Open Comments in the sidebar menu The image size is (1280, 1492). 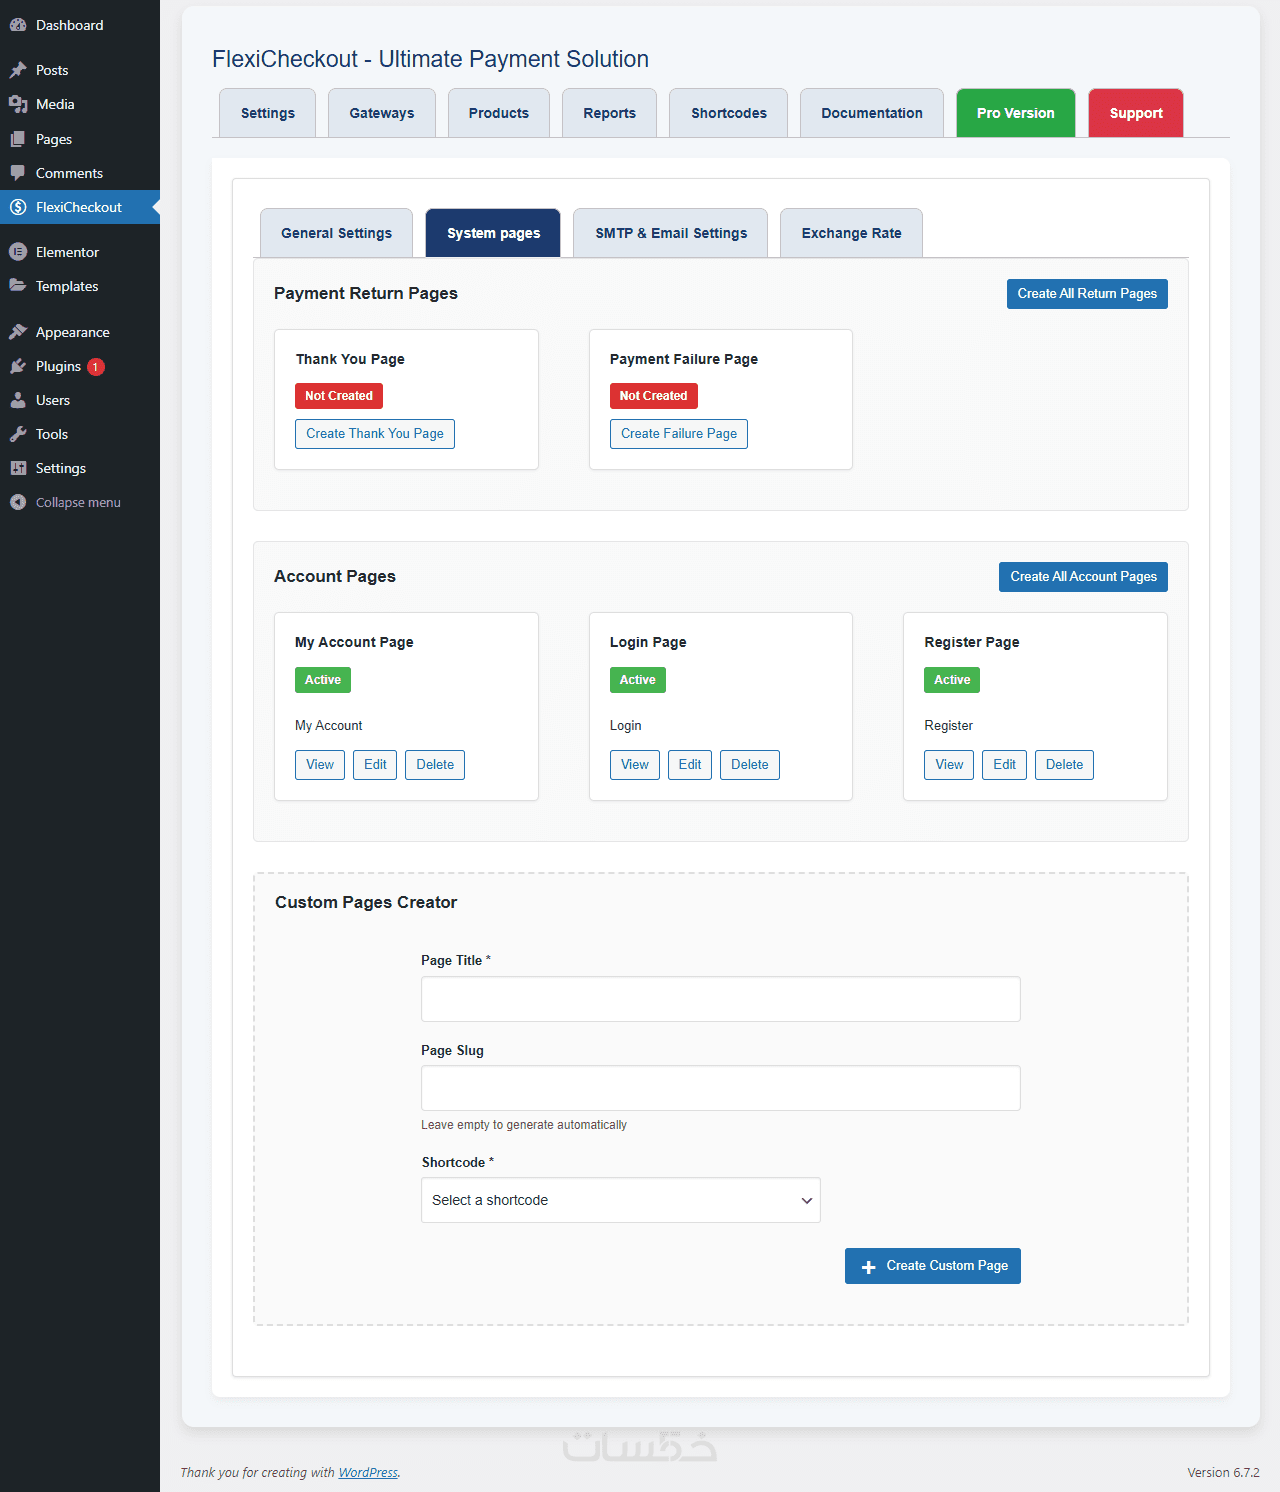tap(80, 173)
